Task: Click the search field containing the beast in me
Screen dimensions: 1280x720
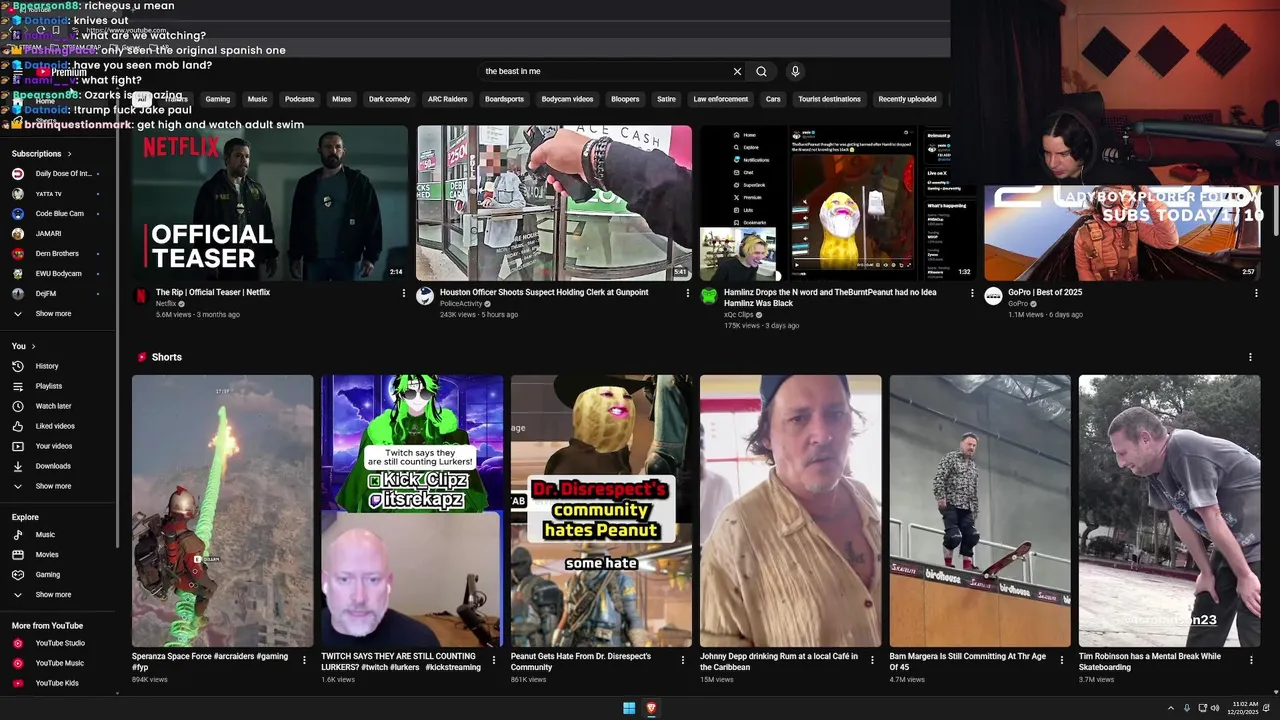Action: pyautogui.click(x=605, y=71)
